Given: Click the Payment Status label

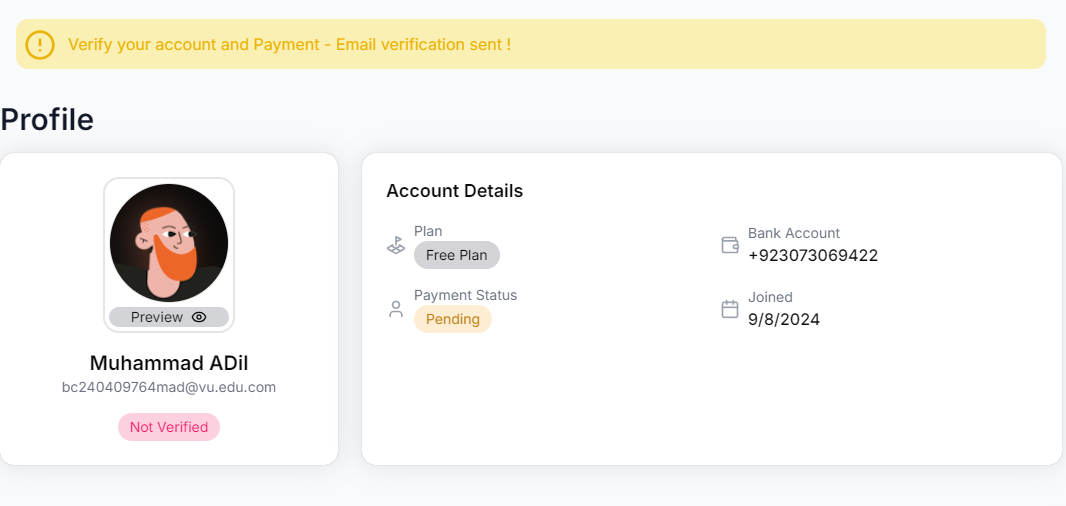Looking at the screenshot, I should 465,295.
